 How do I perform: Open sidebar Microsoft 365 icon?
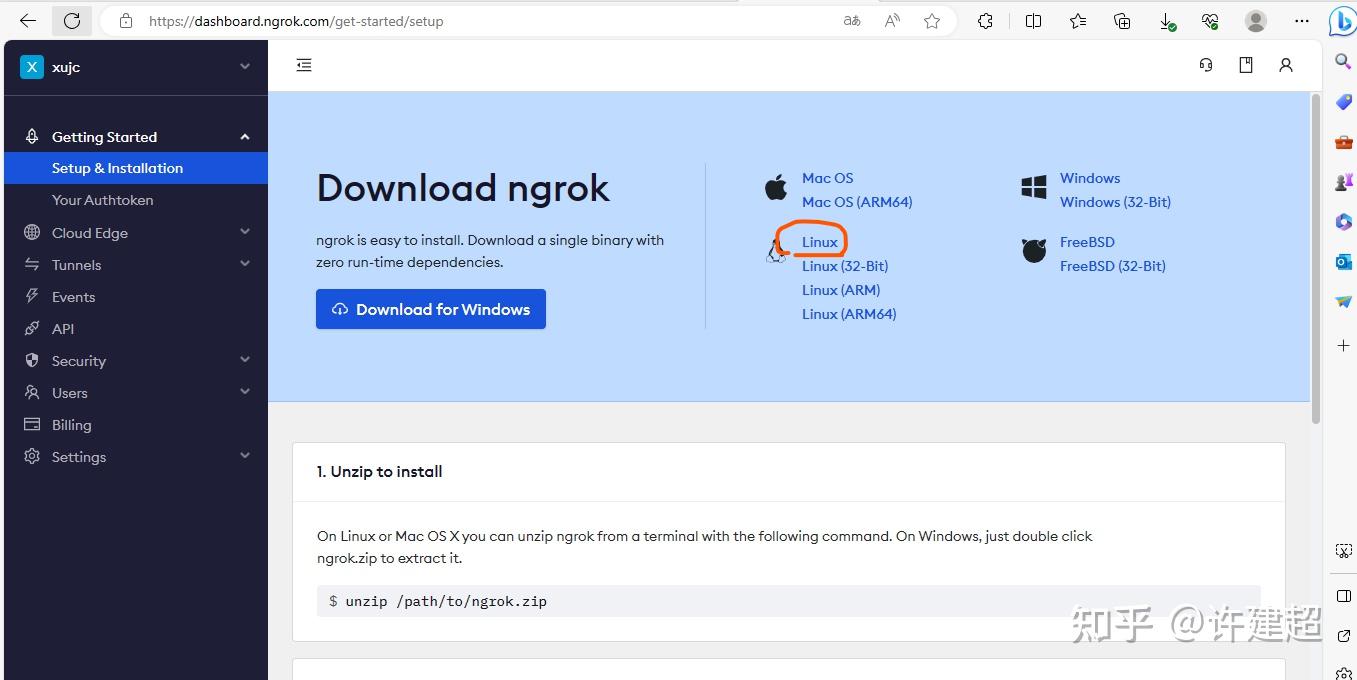(x=1343, y=222)
